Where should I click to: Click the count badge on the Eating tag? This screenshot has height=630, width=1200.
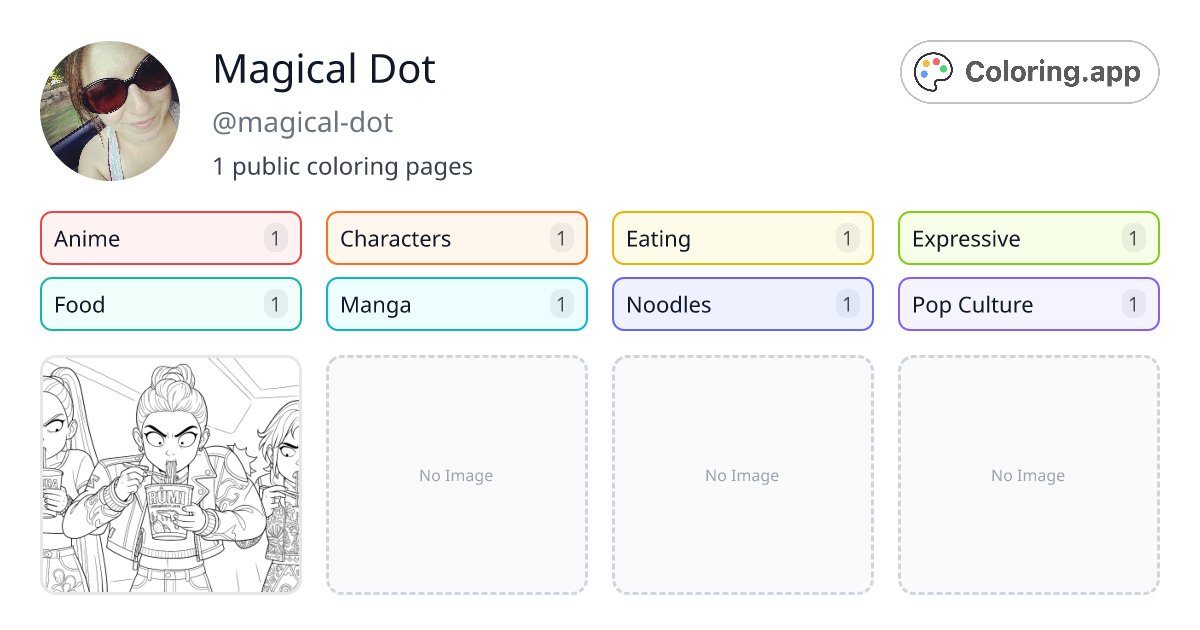(847, 238)
